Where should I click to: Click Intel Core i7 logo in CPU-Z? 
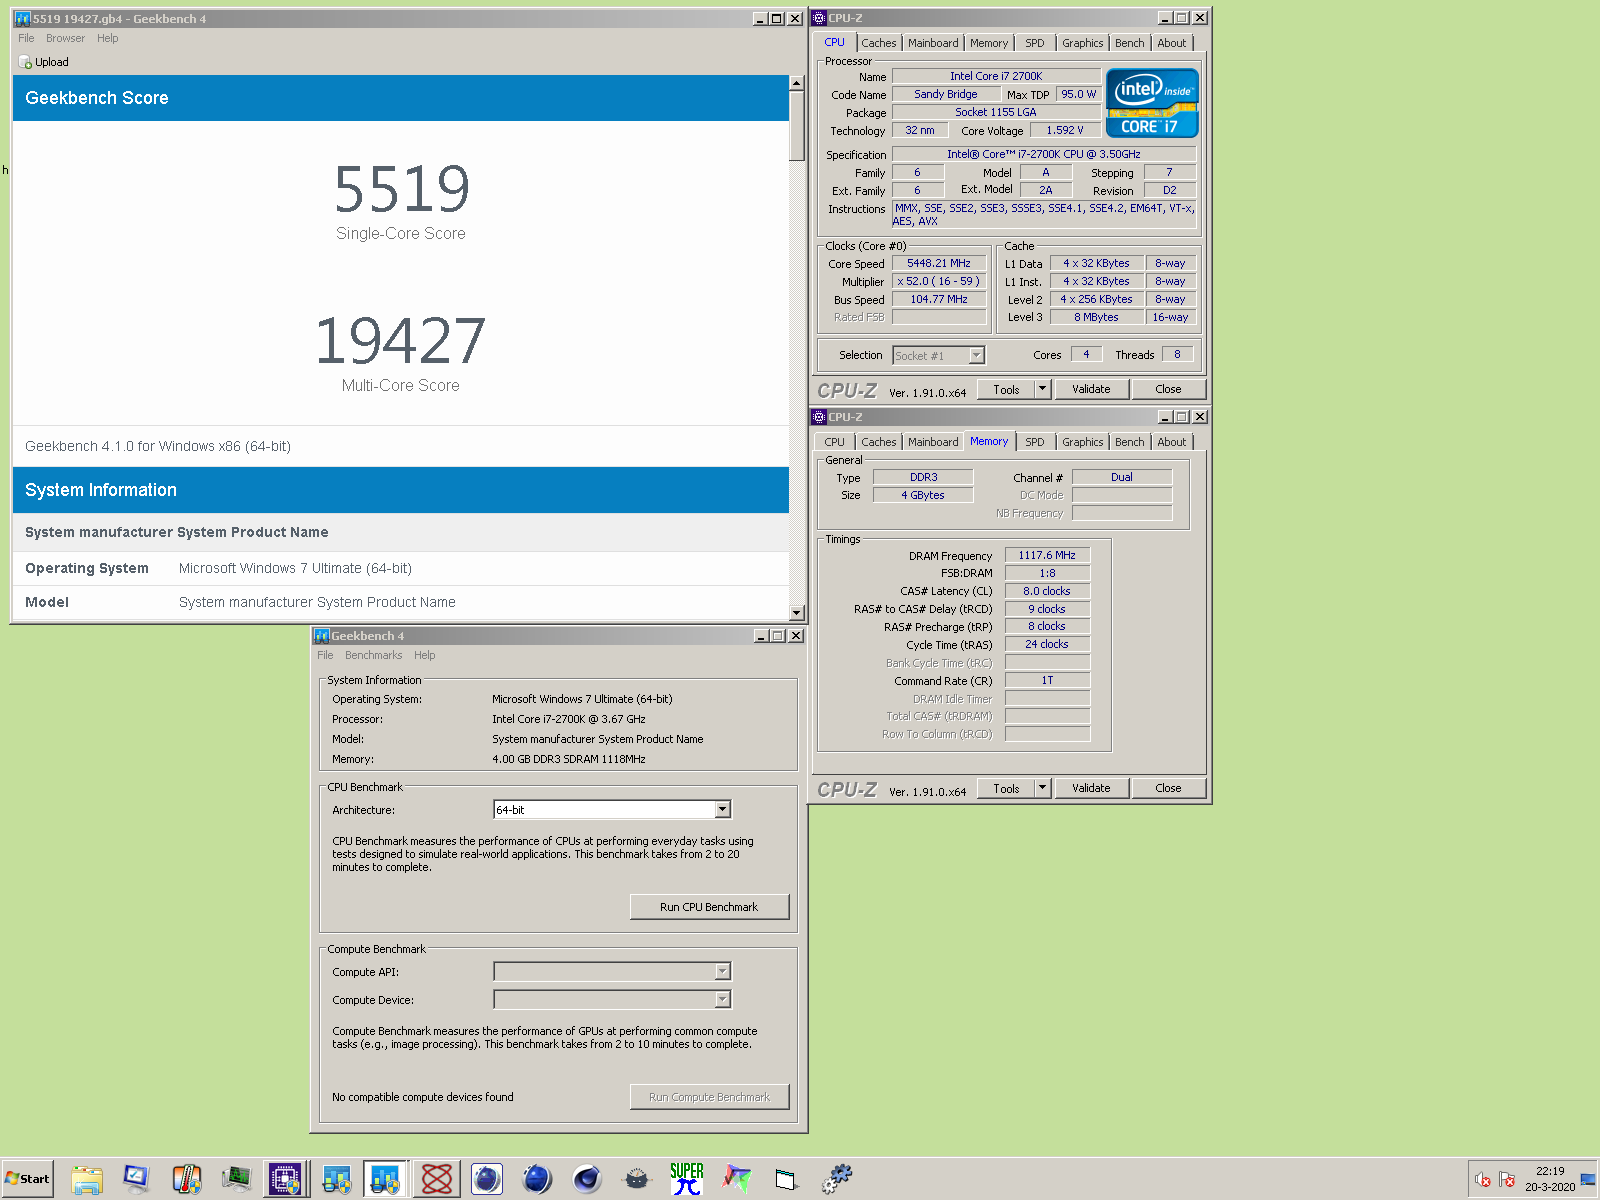click(1152, 102)
